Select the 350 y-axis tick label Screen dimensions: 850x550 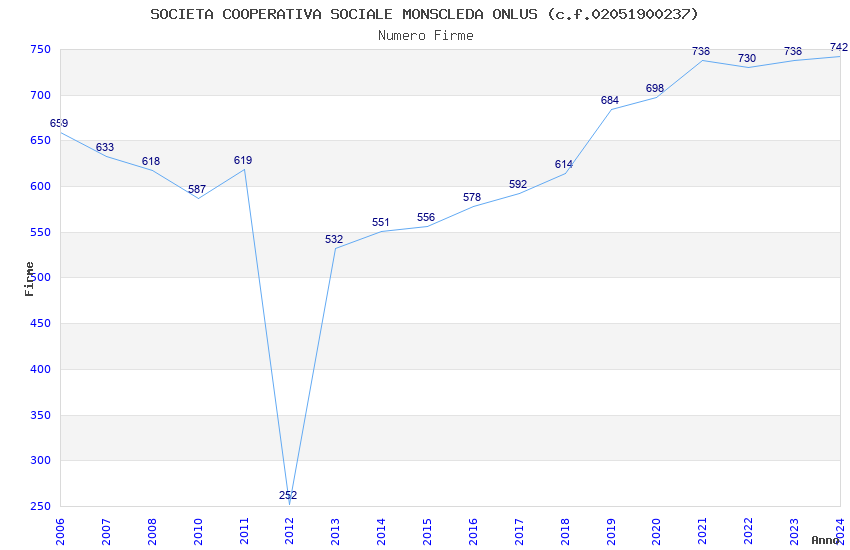(41, 416)
